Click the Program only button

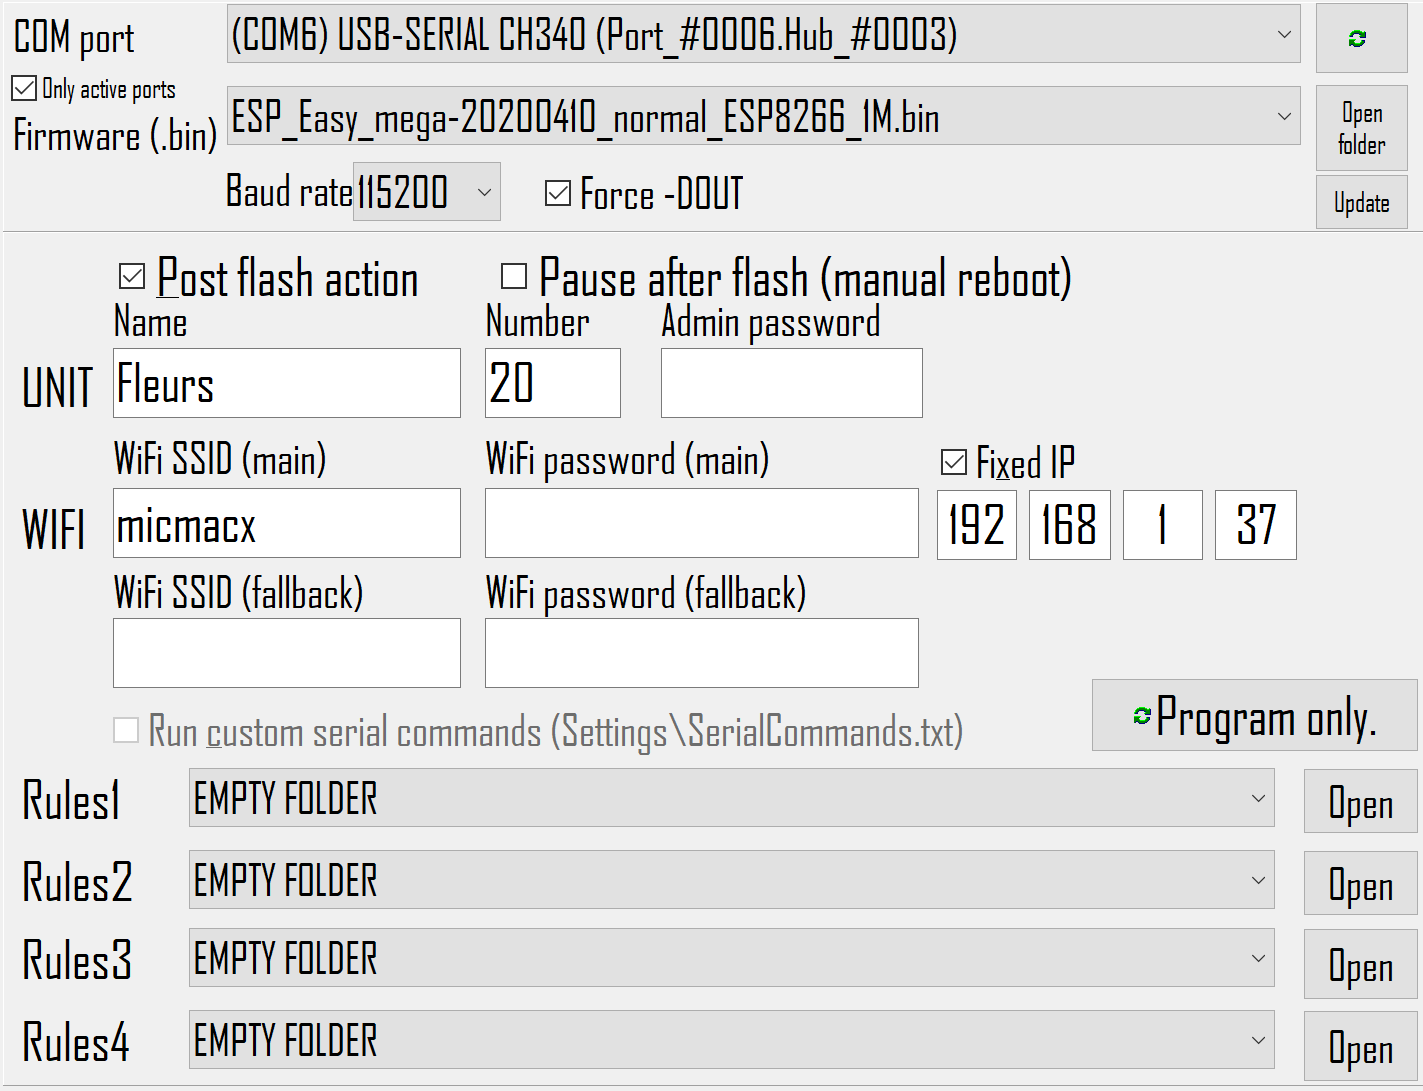click(x=1255, y=714)
